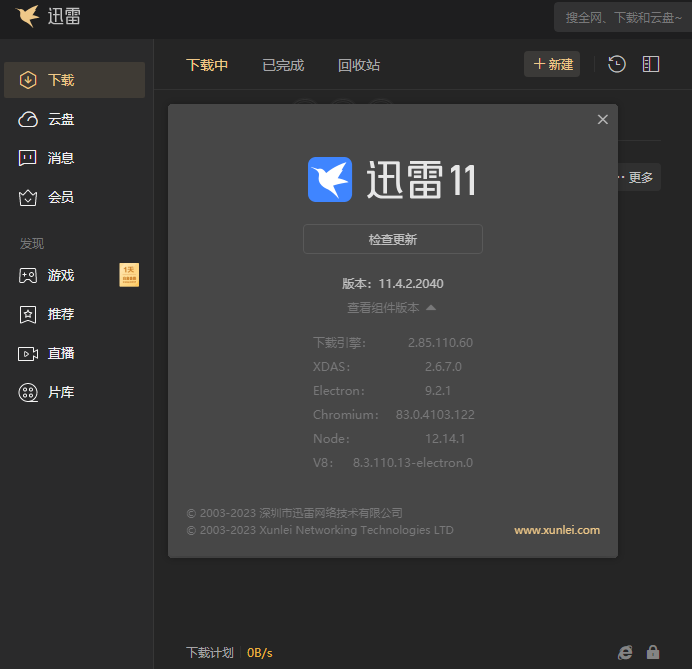Open the 云盘 cloud drive section
Screen dimensions: 692x669
(60, 119)
